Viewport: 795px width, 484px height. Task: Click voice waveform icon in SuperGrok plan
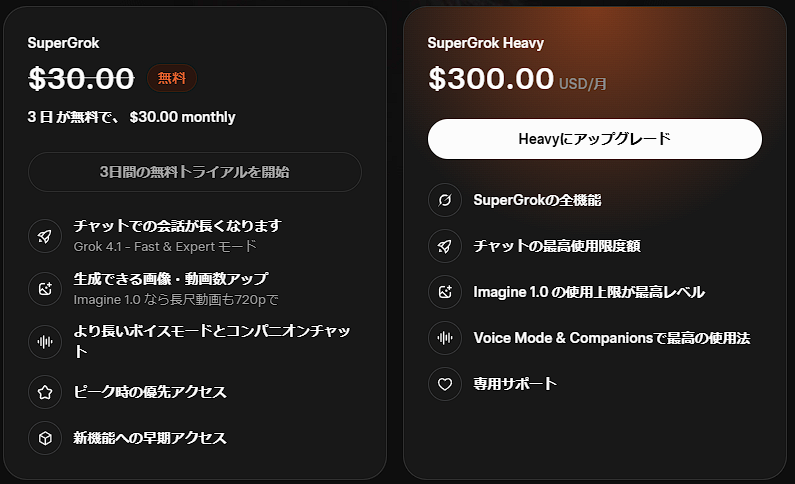pos(45,341)
